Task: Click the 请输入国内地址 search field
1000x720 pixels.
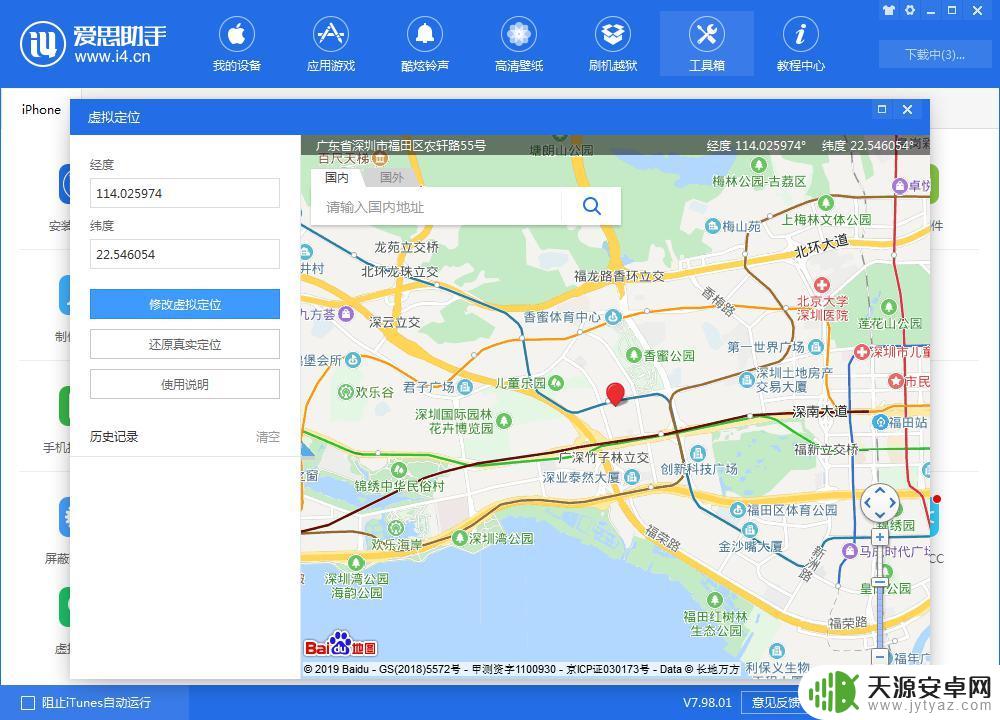Action: tap(436, 207)
